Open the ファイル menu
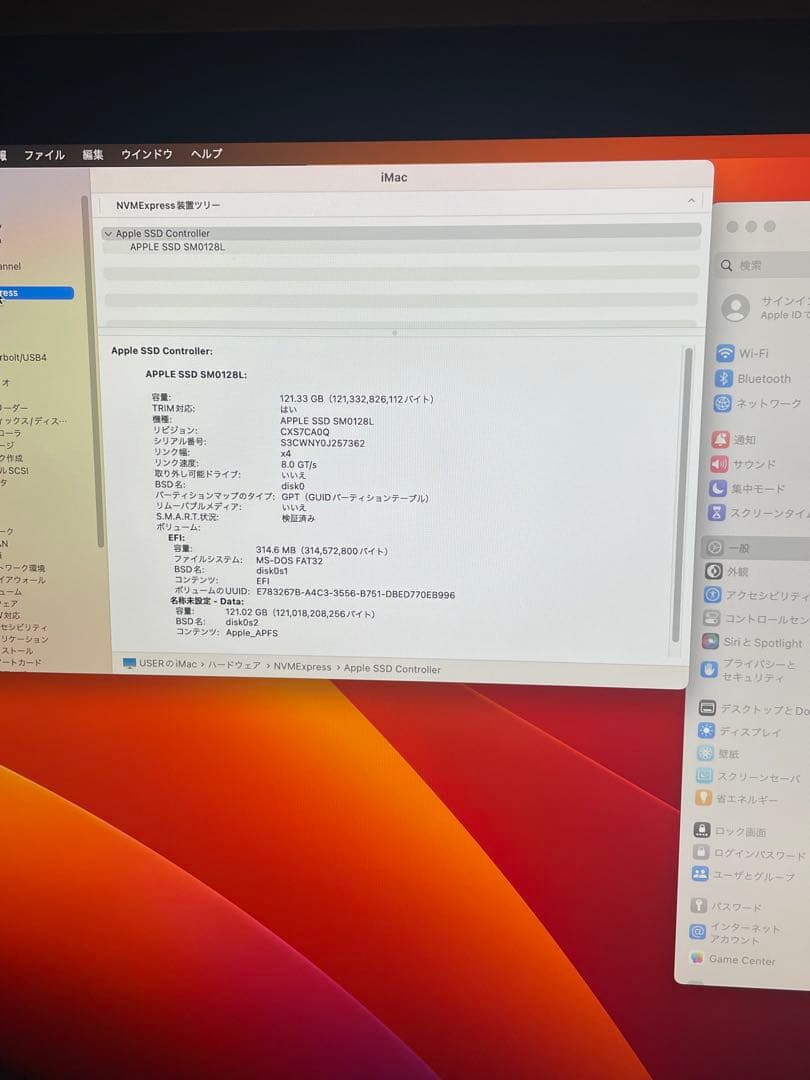This screenshot has width=810, height=1080. (x=44, y=155)
